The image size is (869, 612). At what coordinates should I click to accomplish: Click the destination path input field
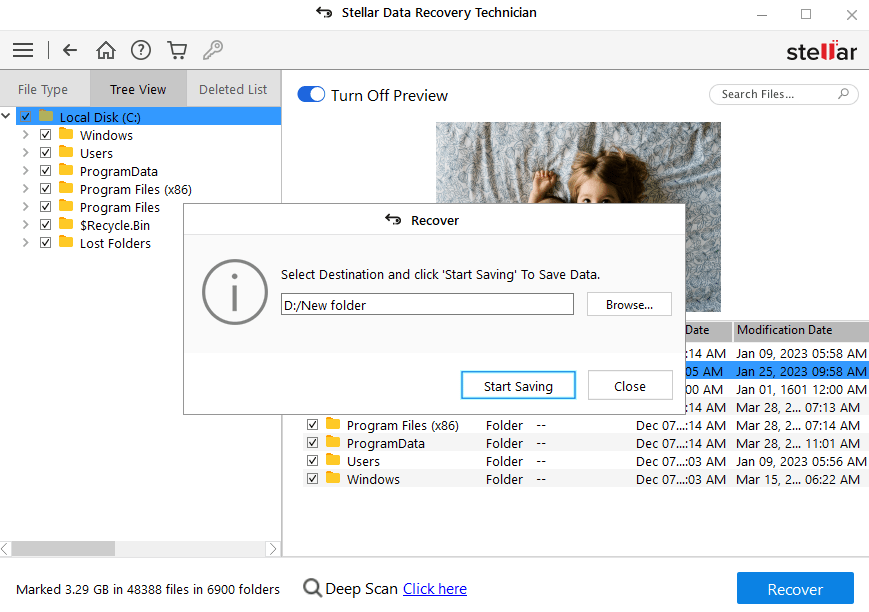(x=427, y=304)
